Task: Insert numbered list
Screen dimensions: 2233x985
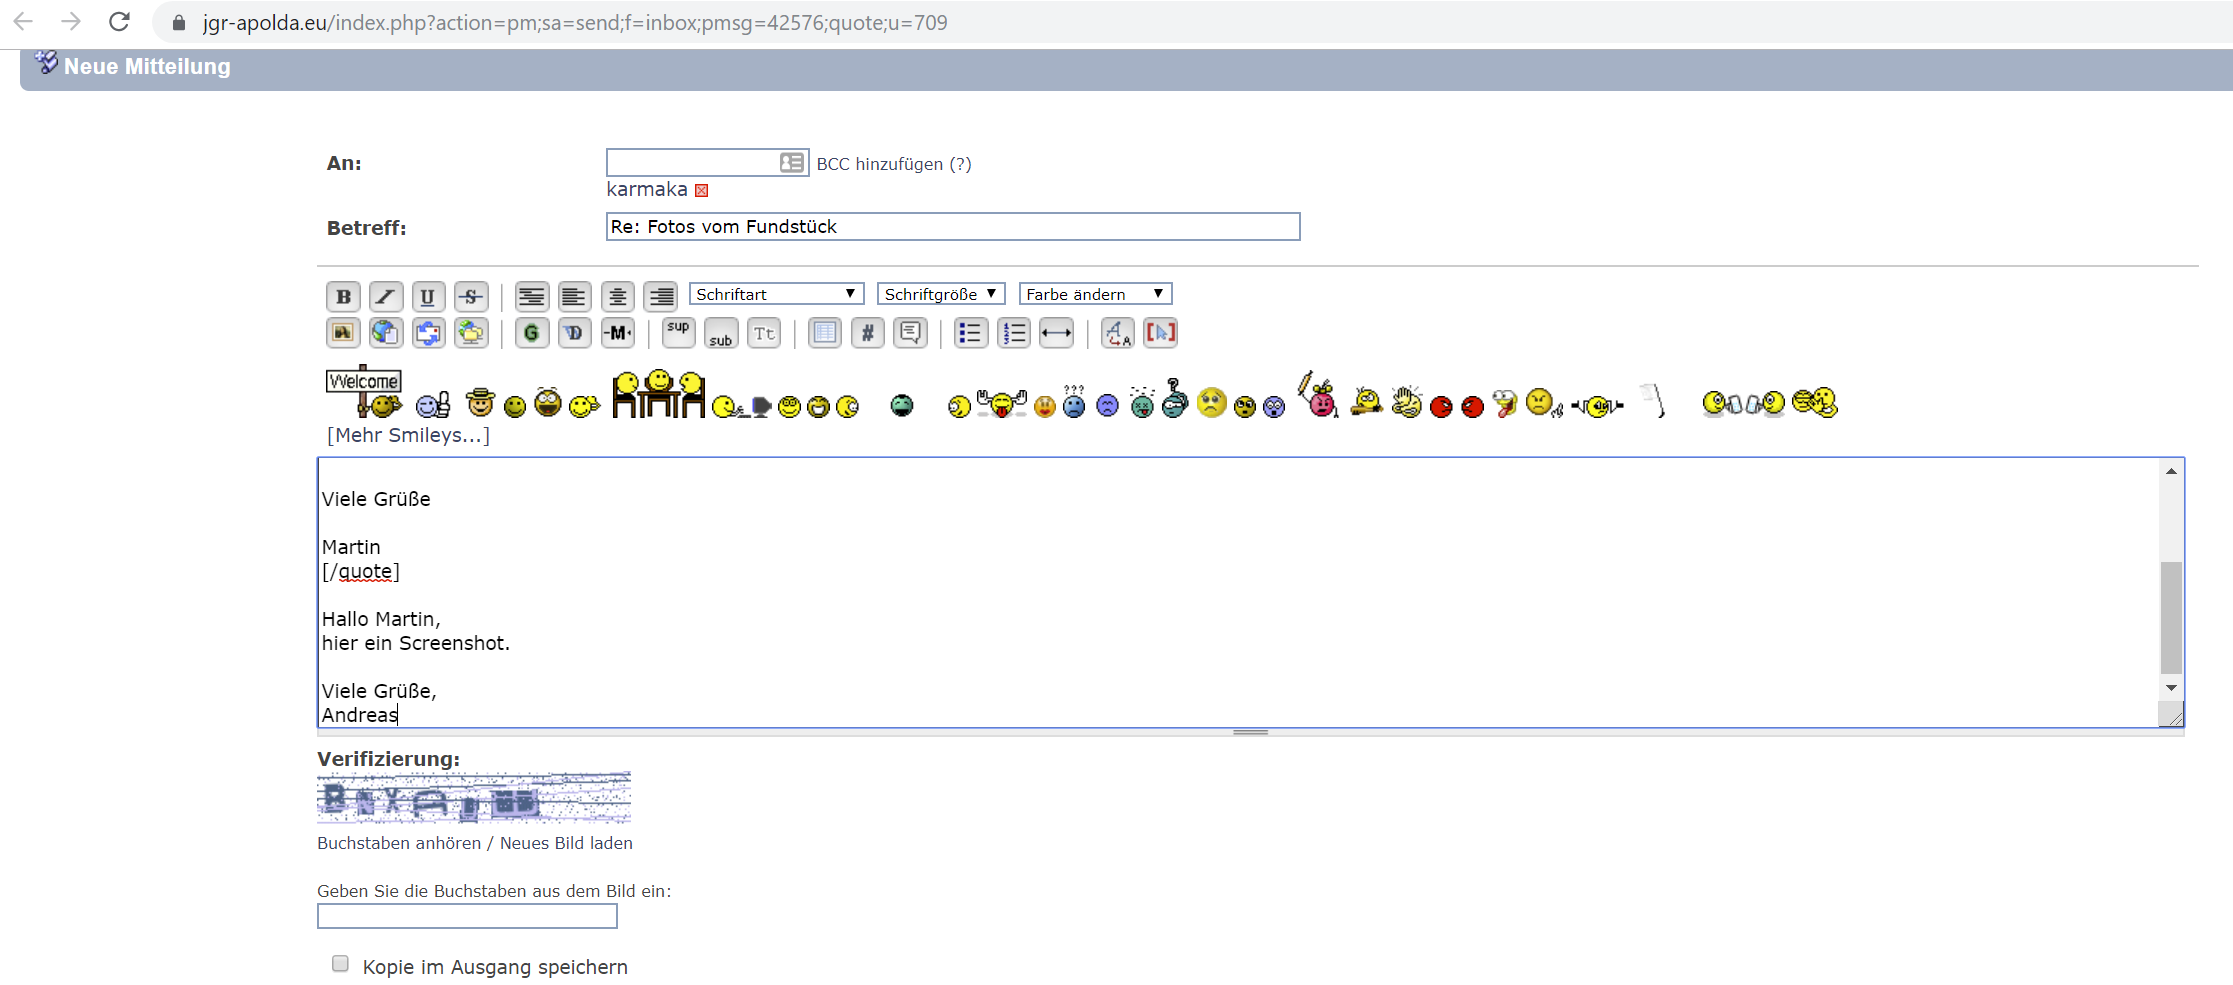Action: pos(1013,333)
